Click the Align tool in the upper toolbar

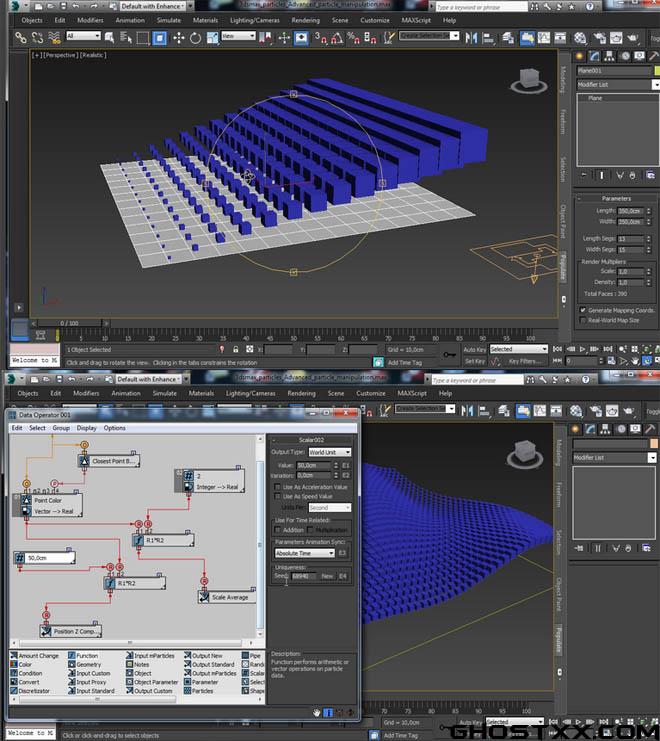(x=488, y=38)
